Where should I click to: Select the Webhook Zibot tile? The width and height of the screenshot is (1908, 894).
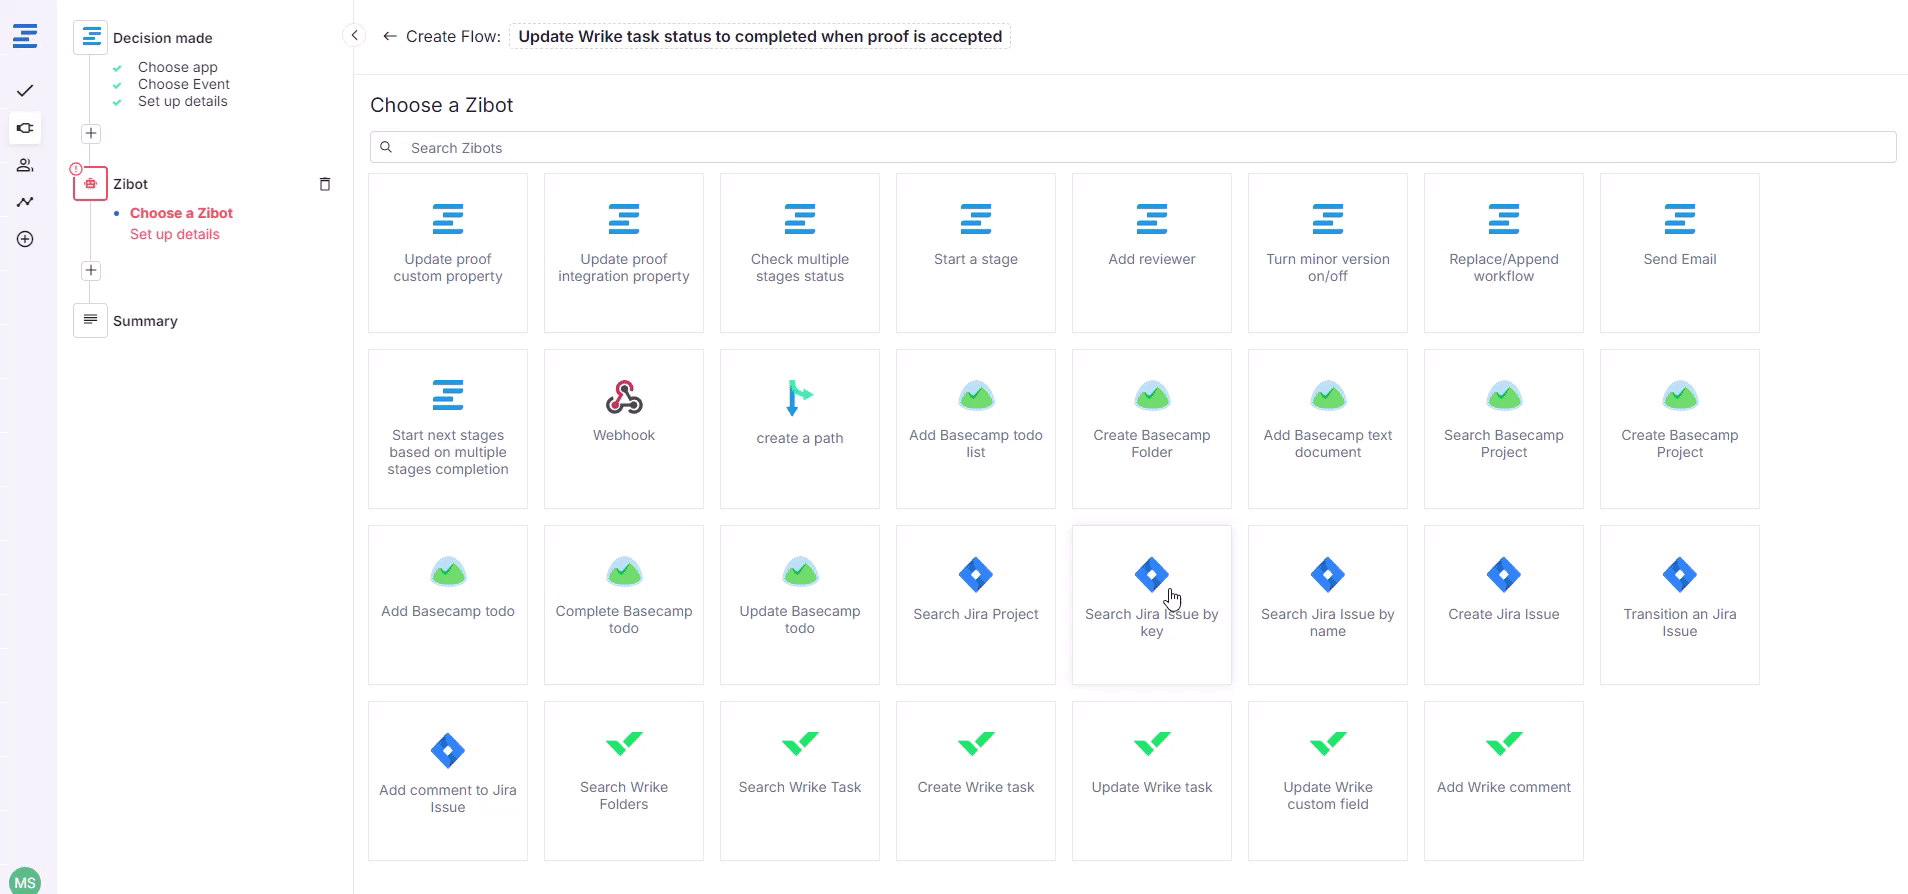pos(624,428)
